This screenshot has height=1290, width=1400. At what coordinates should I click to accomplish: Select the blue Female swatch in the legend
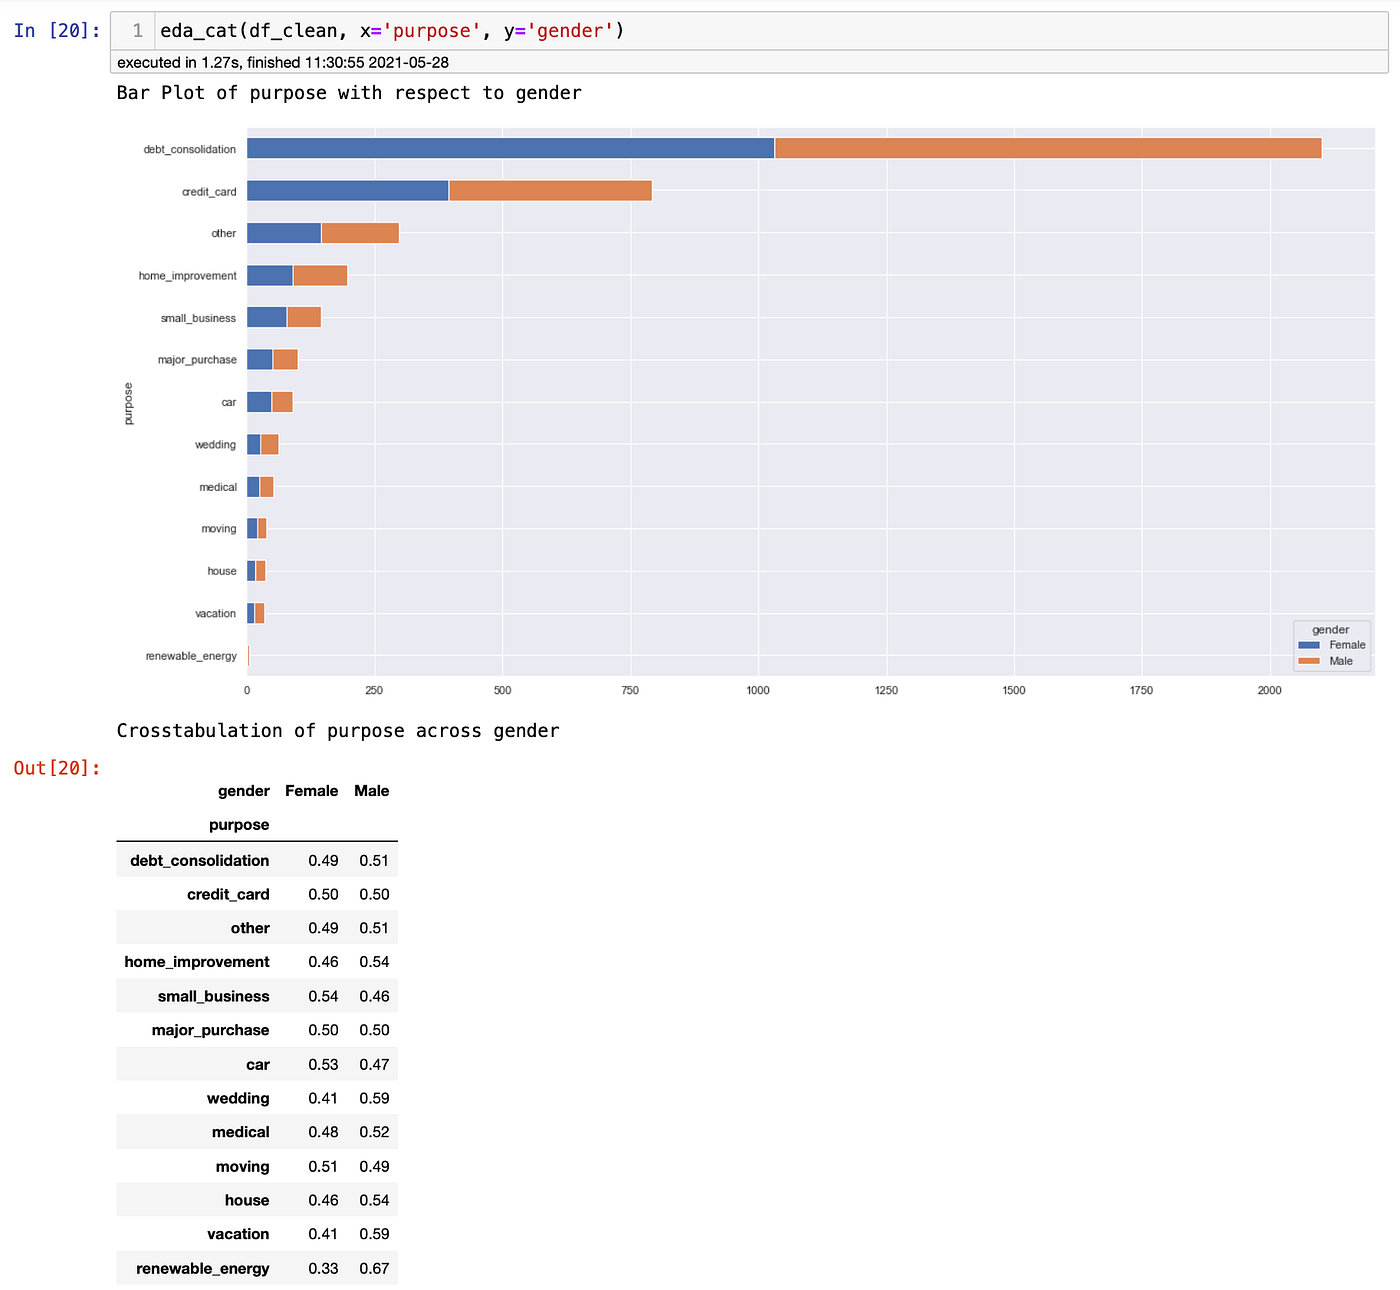(1309, 645)
